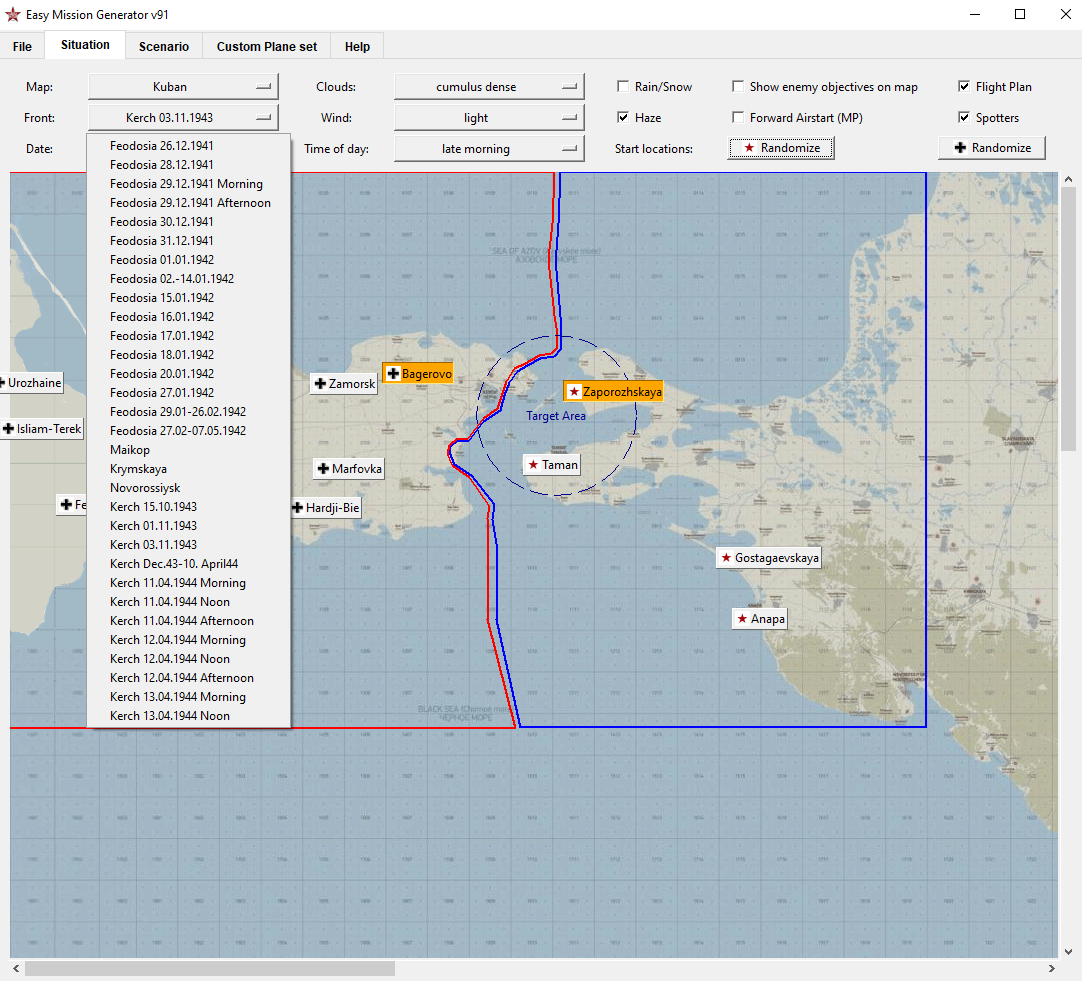Screen dimensions: 1082x981
Task: Select the Marfovka airfield marker
Action: point(348,469)
